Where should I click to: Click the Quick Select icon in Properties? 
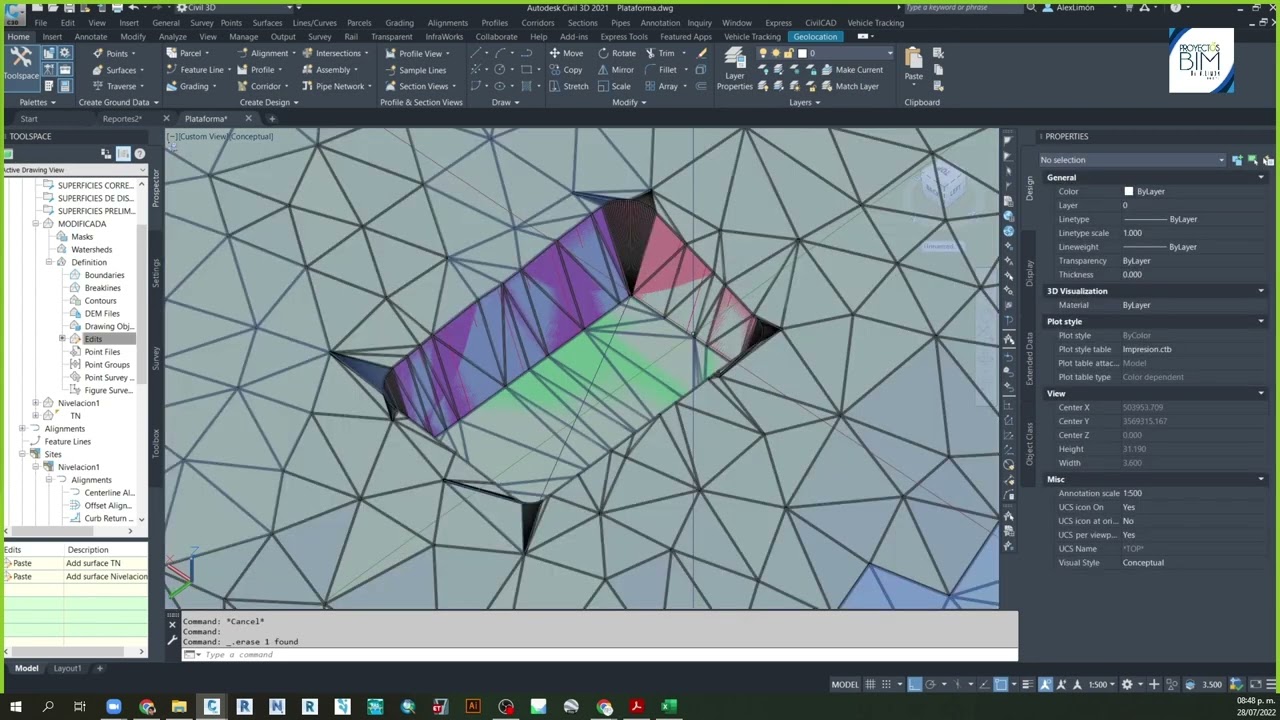click(1268, 160)
